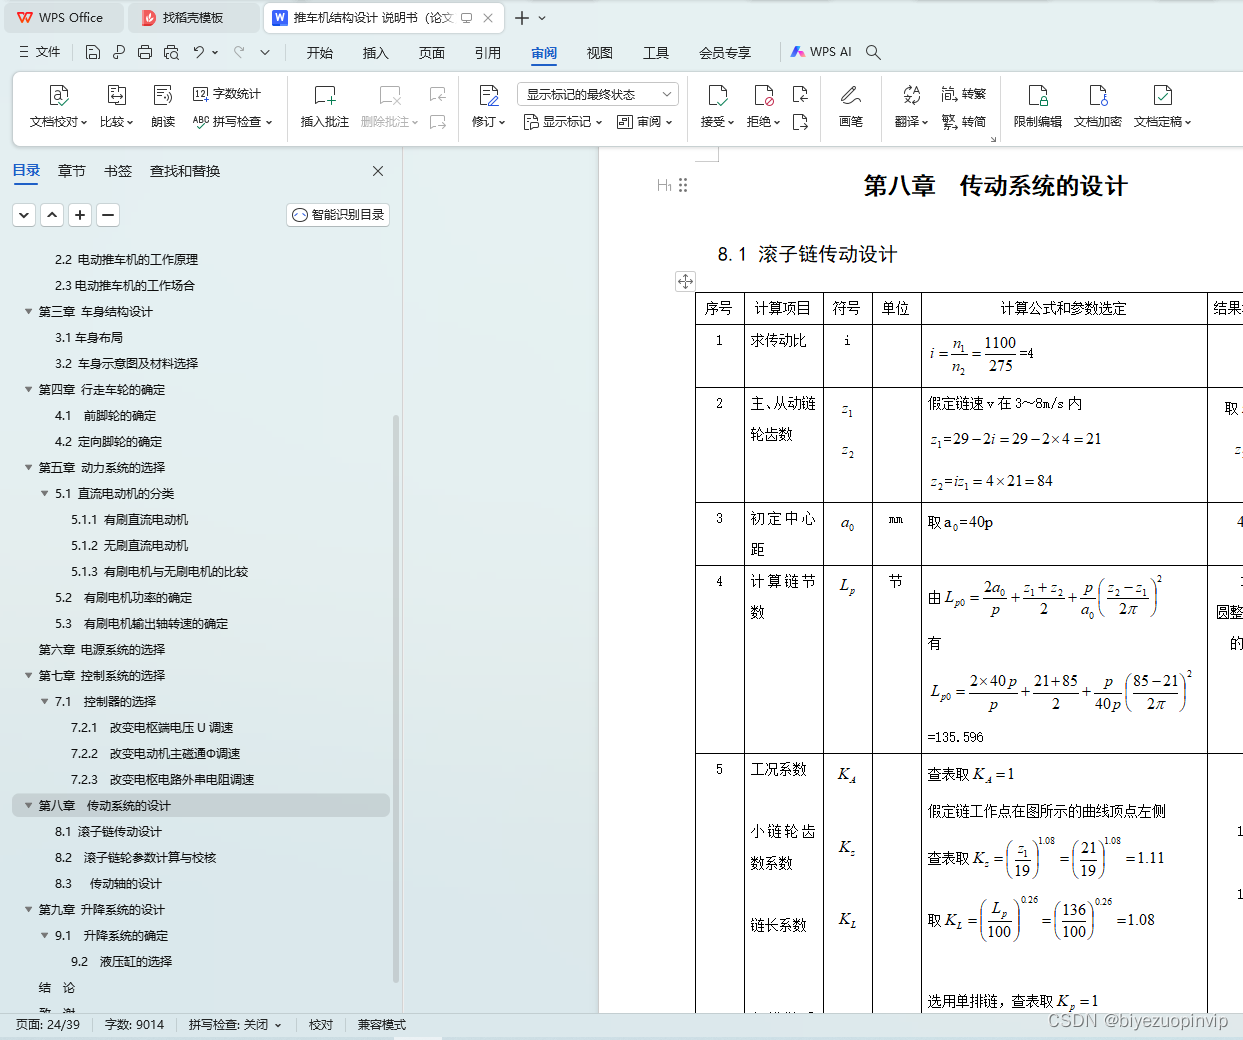Open the 会员专享 tab
1243x1040 pixels.
coord(725,53)
